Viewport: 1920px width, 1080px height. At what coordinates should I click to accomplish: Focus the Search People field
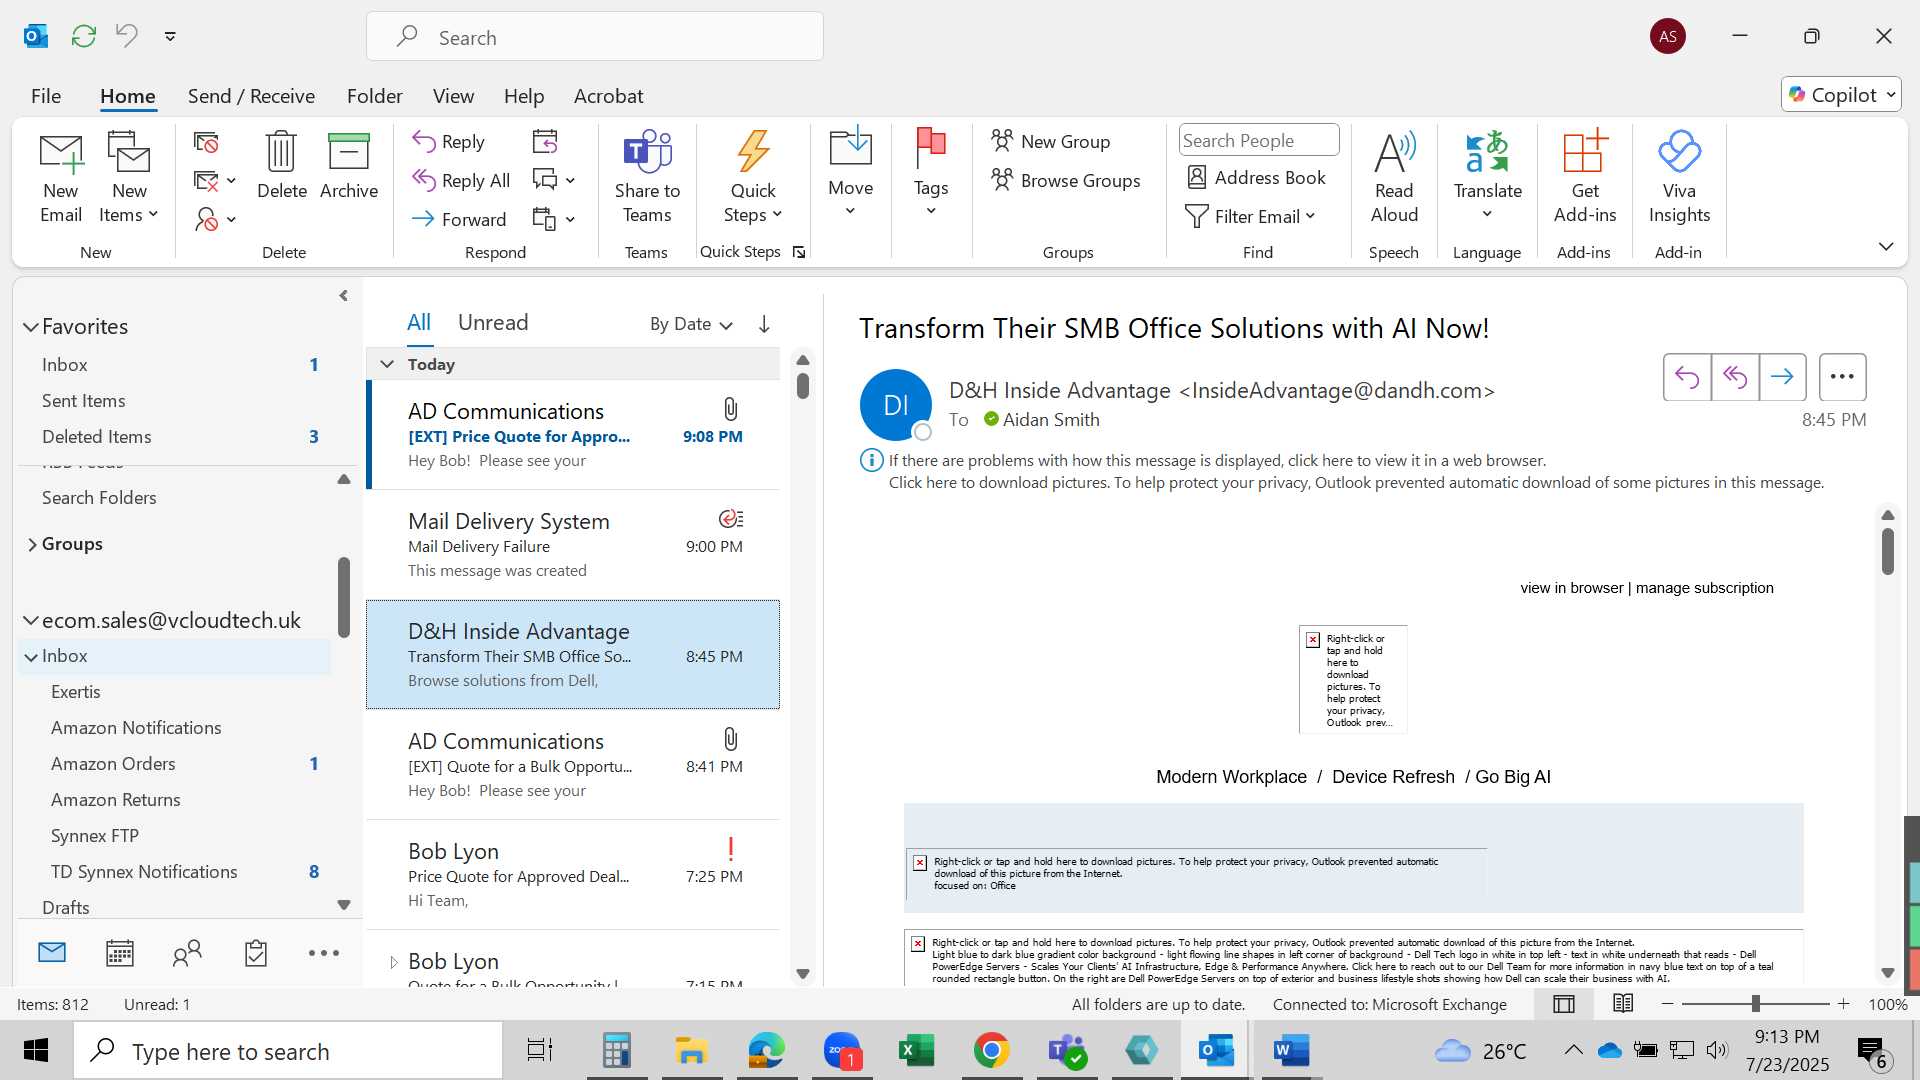(1259, 141)
